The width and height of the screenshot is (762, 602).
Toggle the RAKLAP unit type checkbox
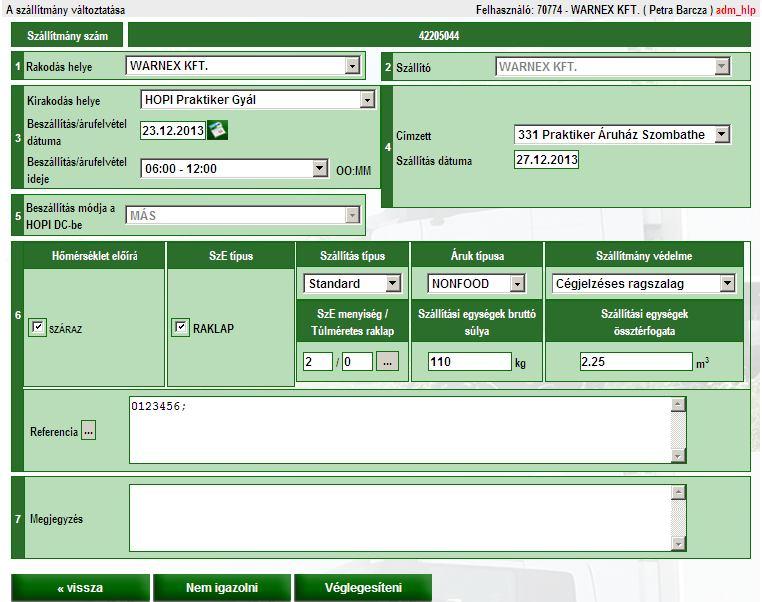click(180, 327)
